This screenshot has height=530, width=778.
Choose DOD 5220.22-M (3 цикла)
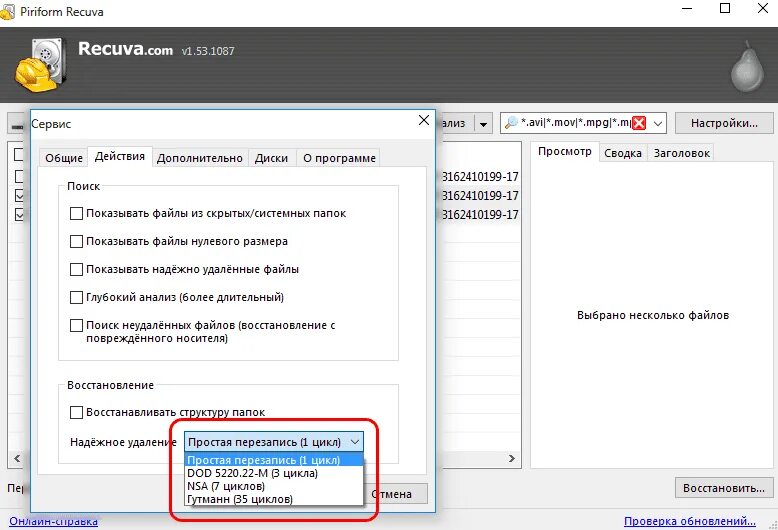pyautogui.click(x=274, y=473)
